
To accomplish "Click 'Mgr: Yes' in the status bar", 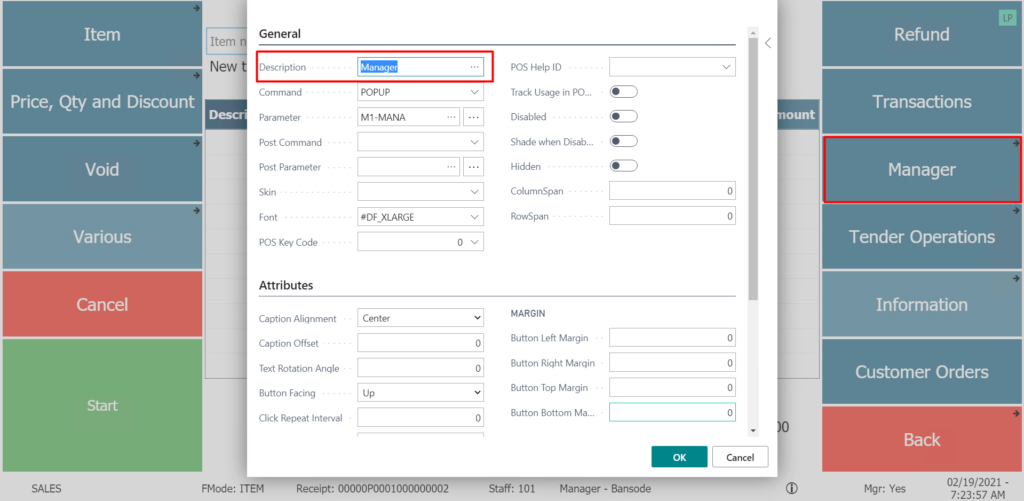I will coord(886,489).
